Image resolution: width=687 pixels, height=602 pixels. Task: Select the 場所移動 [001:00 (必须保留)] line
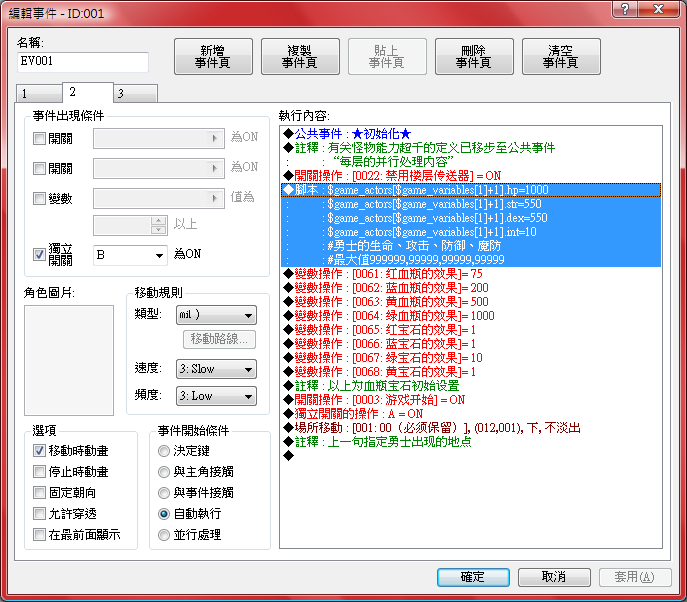pyautogui.click(x=471, y=428)
